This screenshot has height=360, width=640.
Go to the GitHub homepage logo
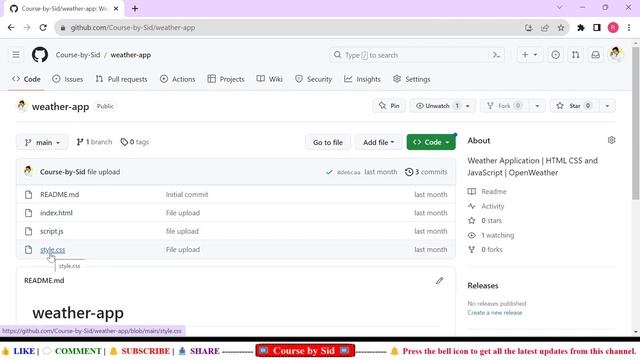tap(40, 55)
